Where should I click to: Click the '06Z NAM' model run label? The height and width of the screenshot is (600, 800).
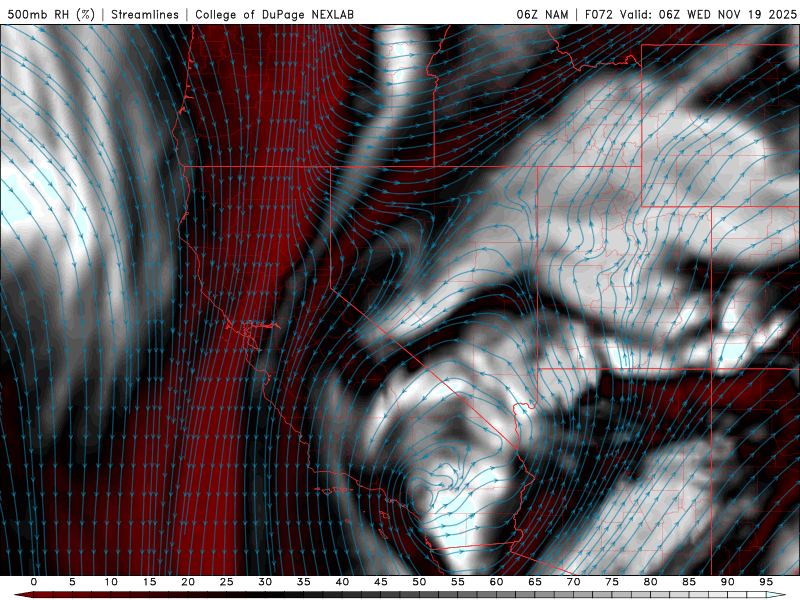pyautogui.click(x=542, y=14)
